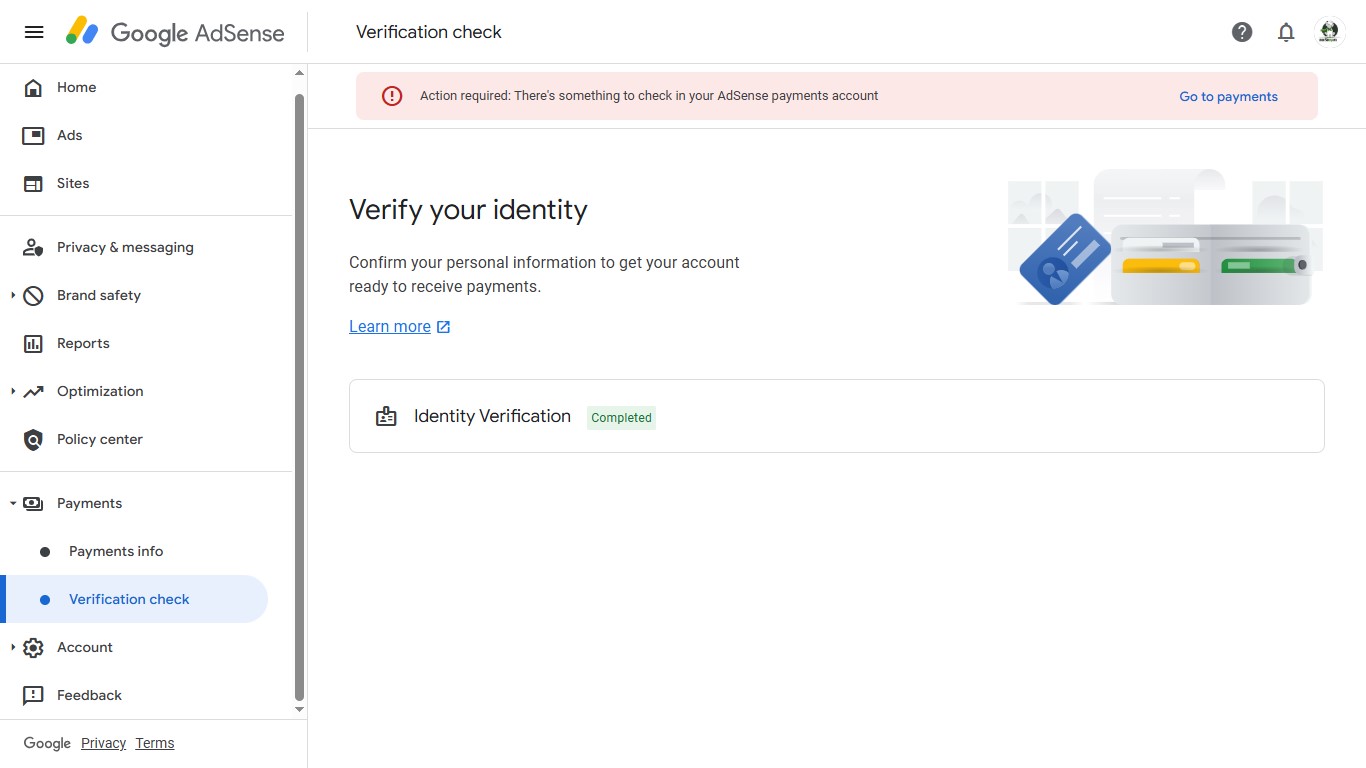Click the Google AdSense logo
This screenshot has height=768, width=1366.
[175, 32]
